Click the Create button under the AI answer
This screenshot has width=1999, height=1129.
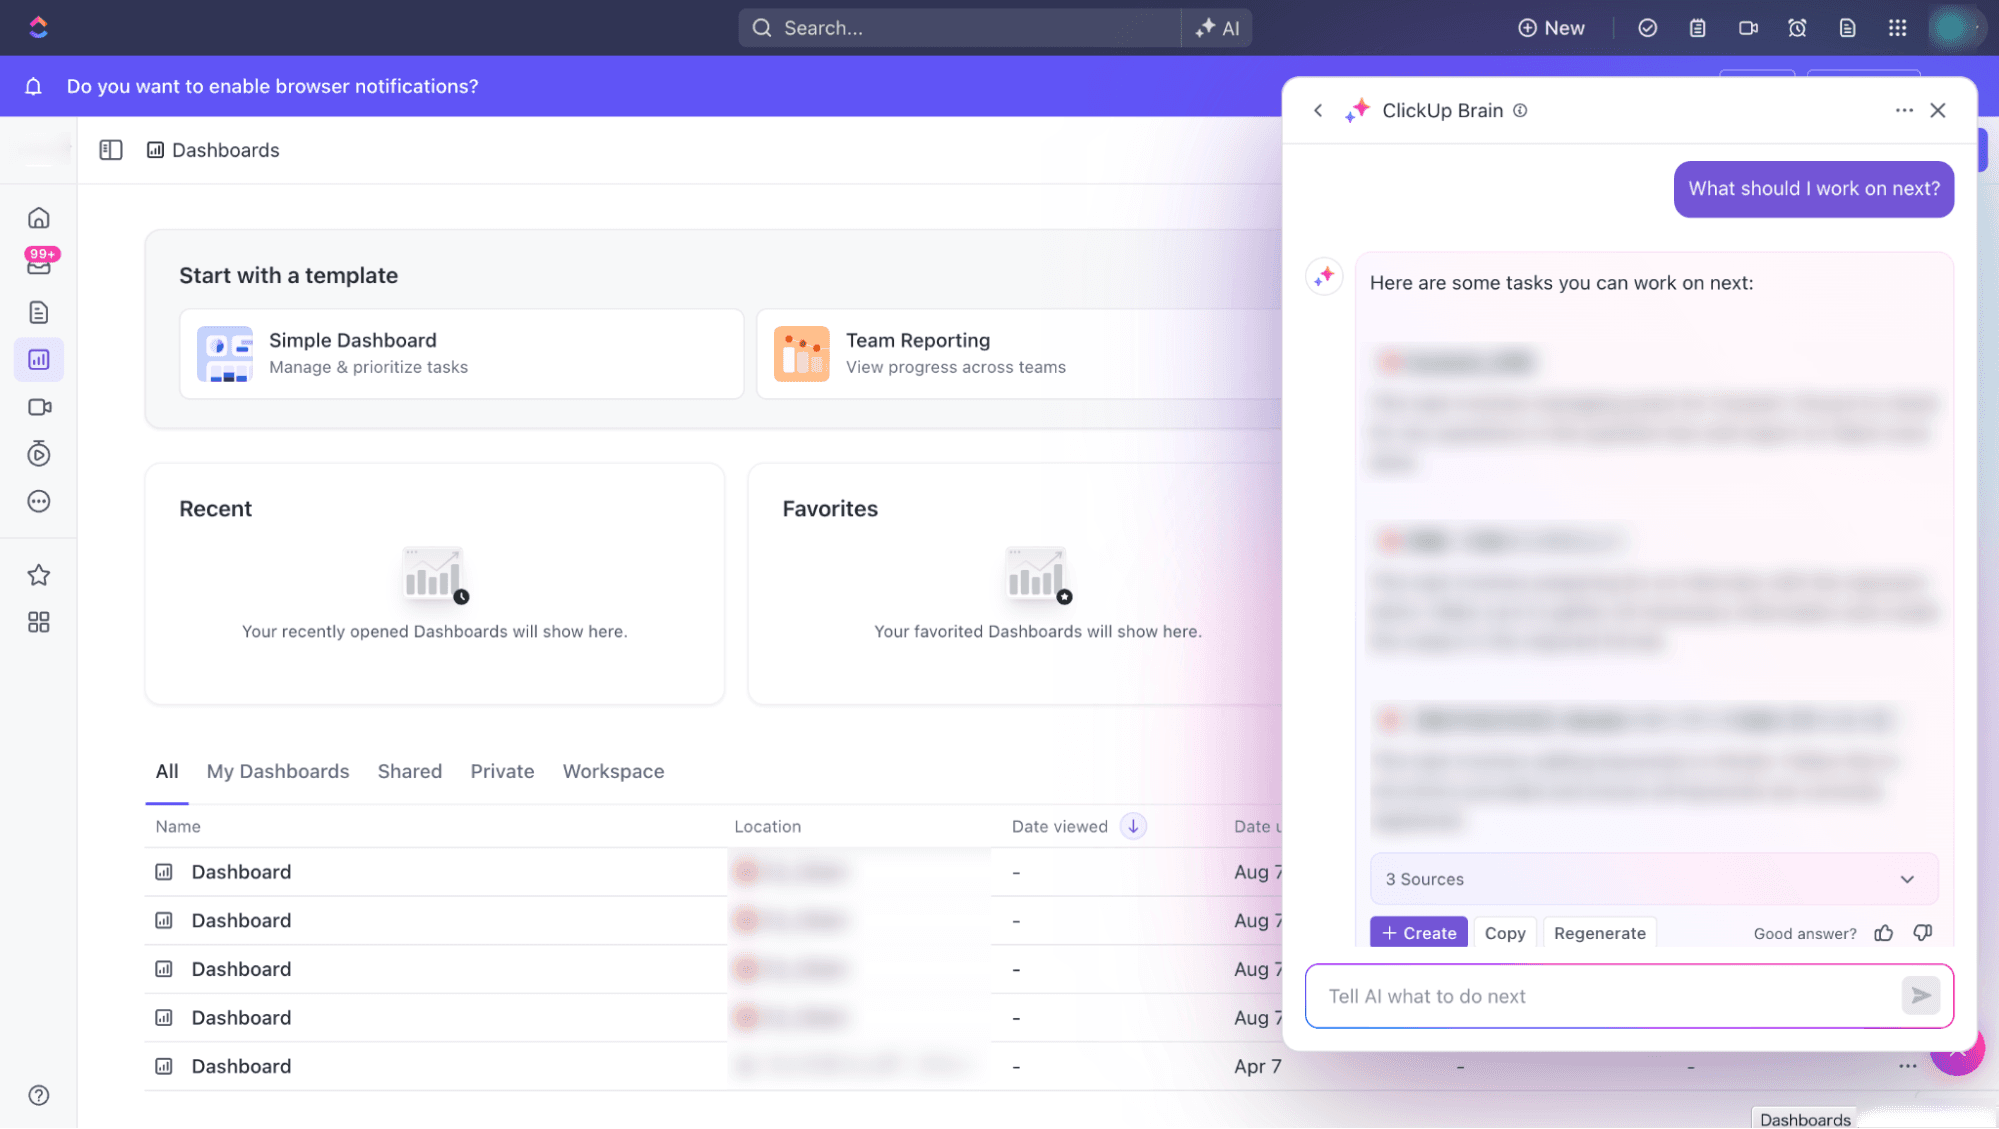pos(1419,933)
